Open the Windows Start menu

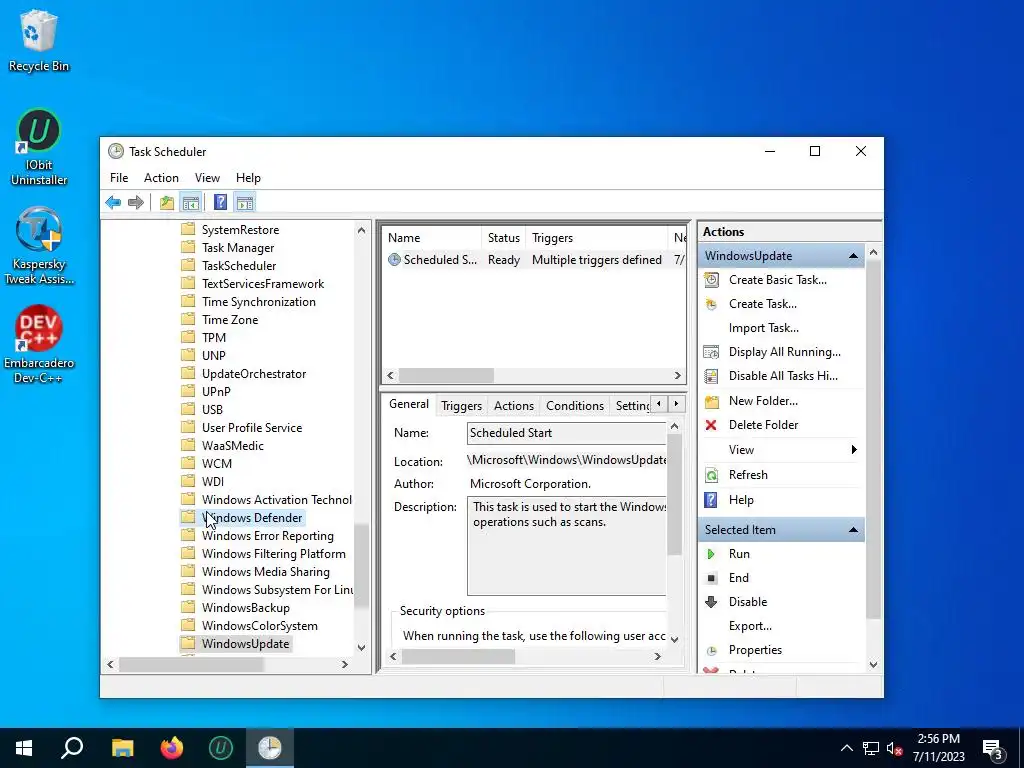coord(24,748)
